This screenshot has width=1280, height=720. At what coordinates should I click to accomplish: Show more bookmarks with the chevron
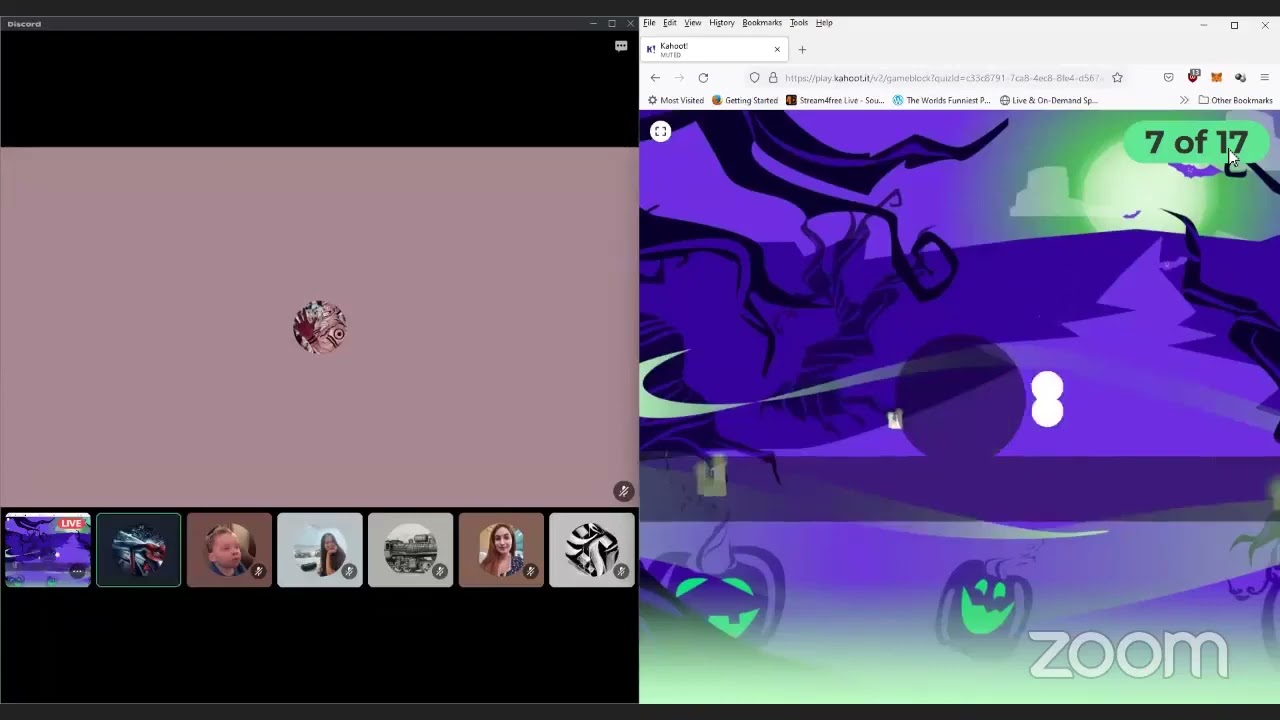click(x=1184, y=100)
